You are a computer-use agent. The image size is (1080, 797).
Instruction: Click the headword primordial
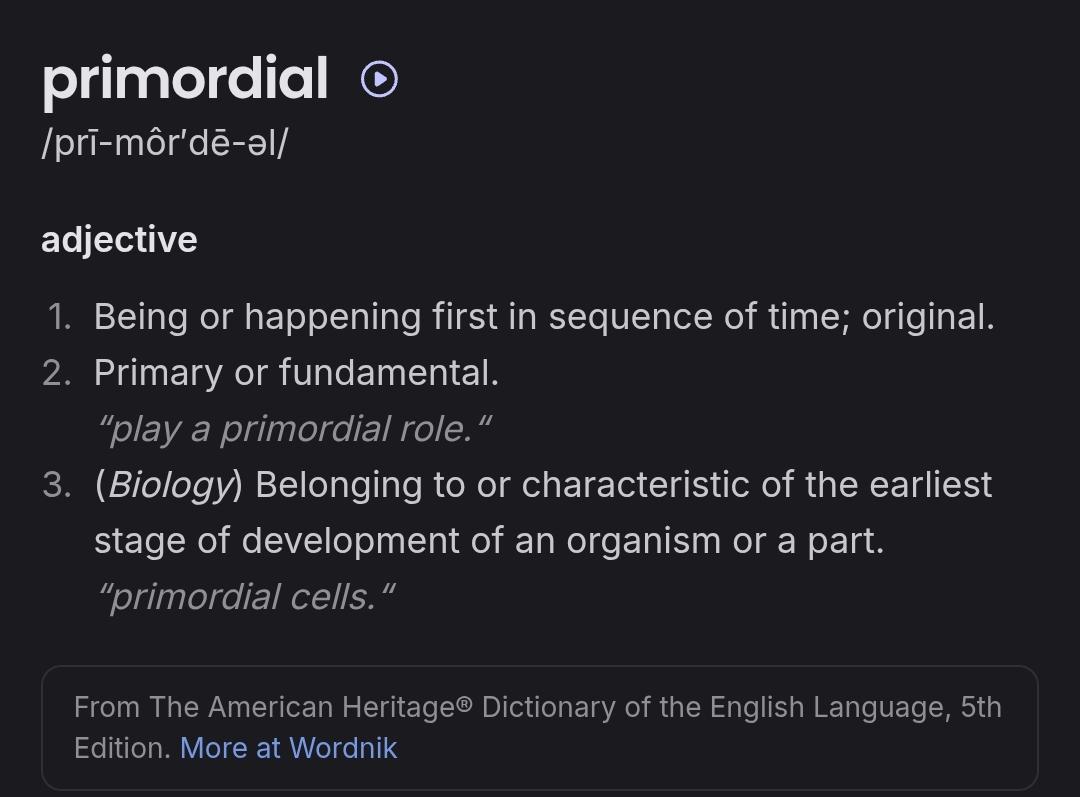[185, 80]
